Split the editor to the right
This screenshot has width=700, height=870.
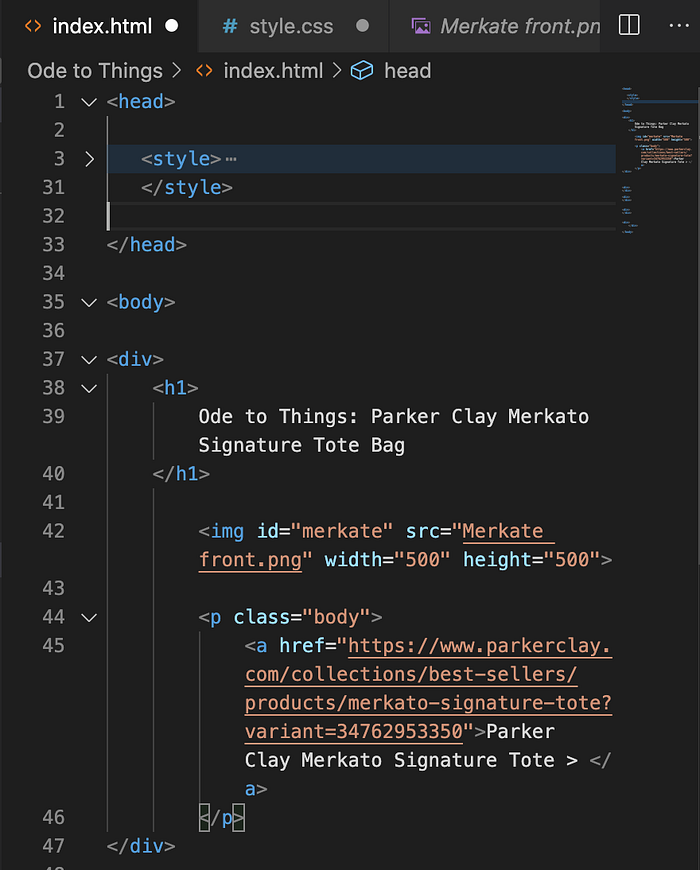[629, 26]
